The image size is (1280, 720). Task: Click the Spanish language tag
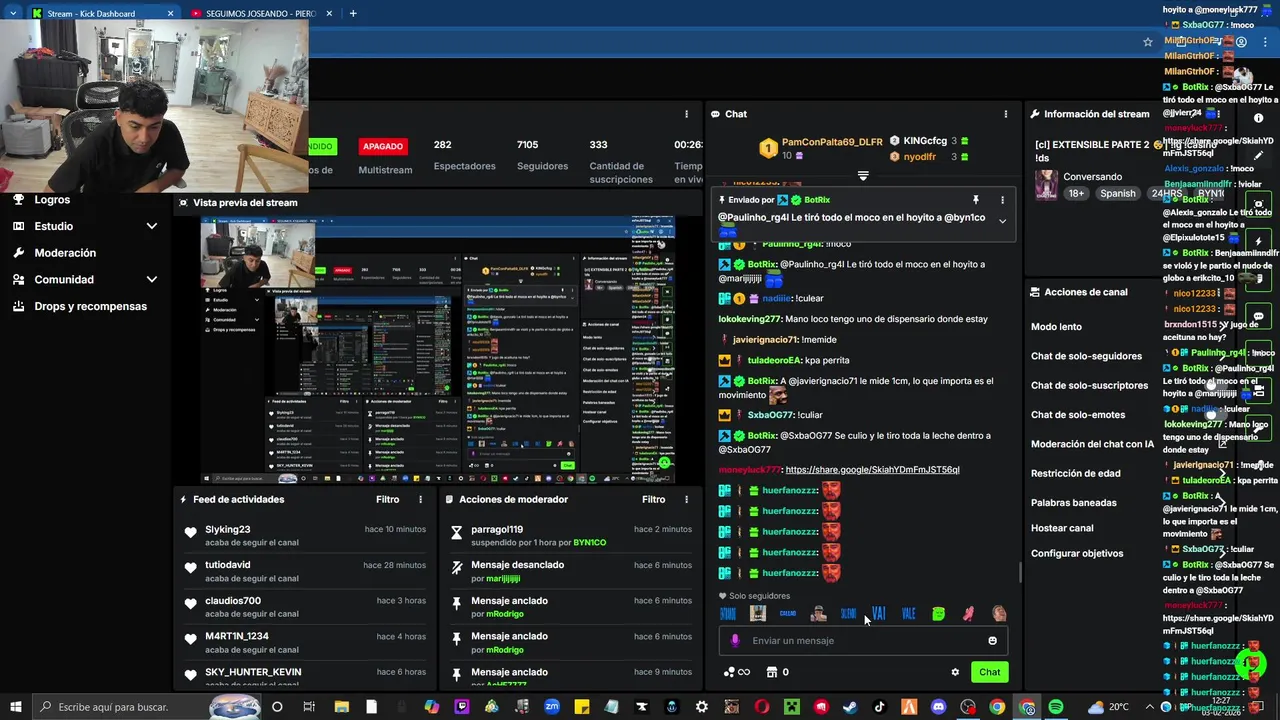pyautogui.click(x=1118, y=193)
